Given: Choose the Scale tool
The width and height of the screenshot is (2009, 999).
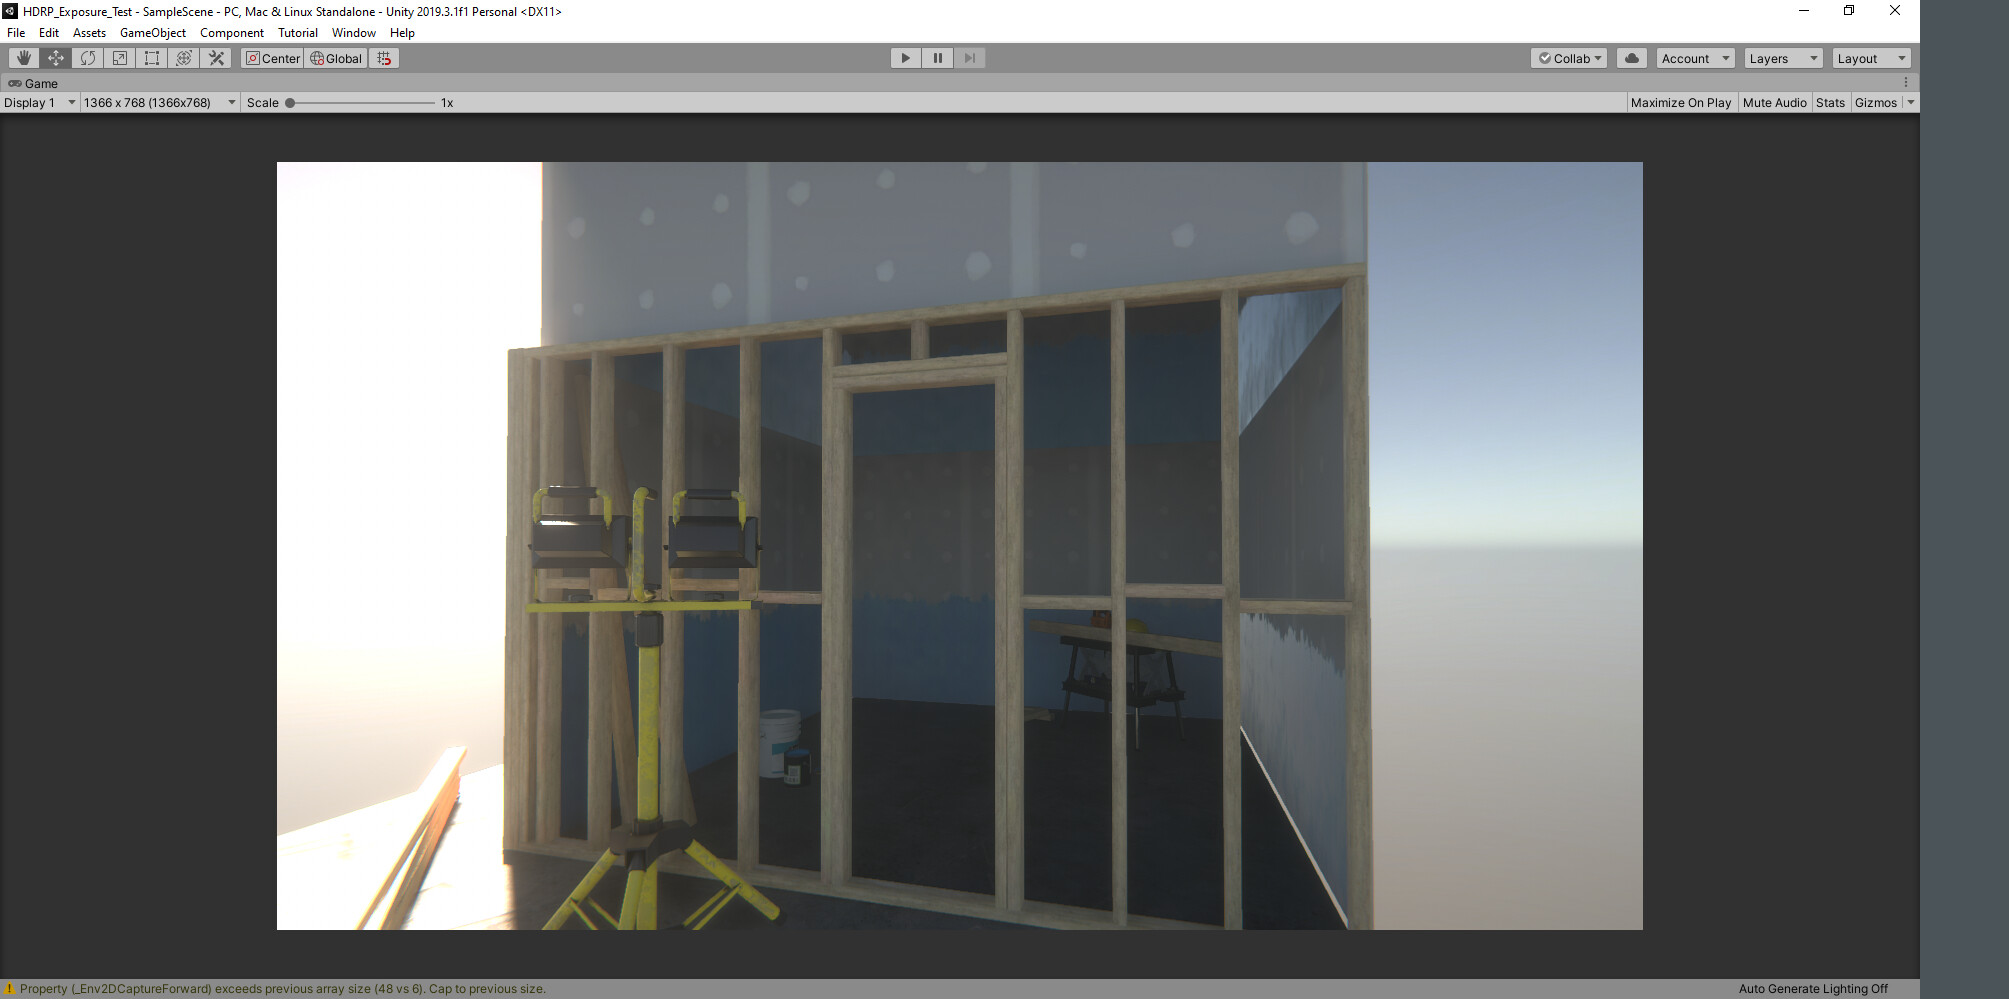Looking at the screenshot, I should (x=119, y=58).
